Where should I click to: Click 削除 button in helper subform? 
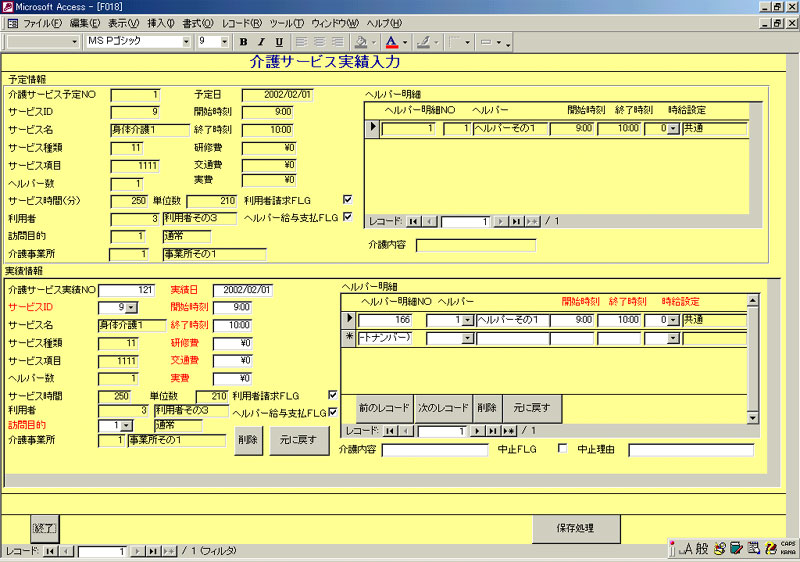pyautogui.click(x=487, y=408)
